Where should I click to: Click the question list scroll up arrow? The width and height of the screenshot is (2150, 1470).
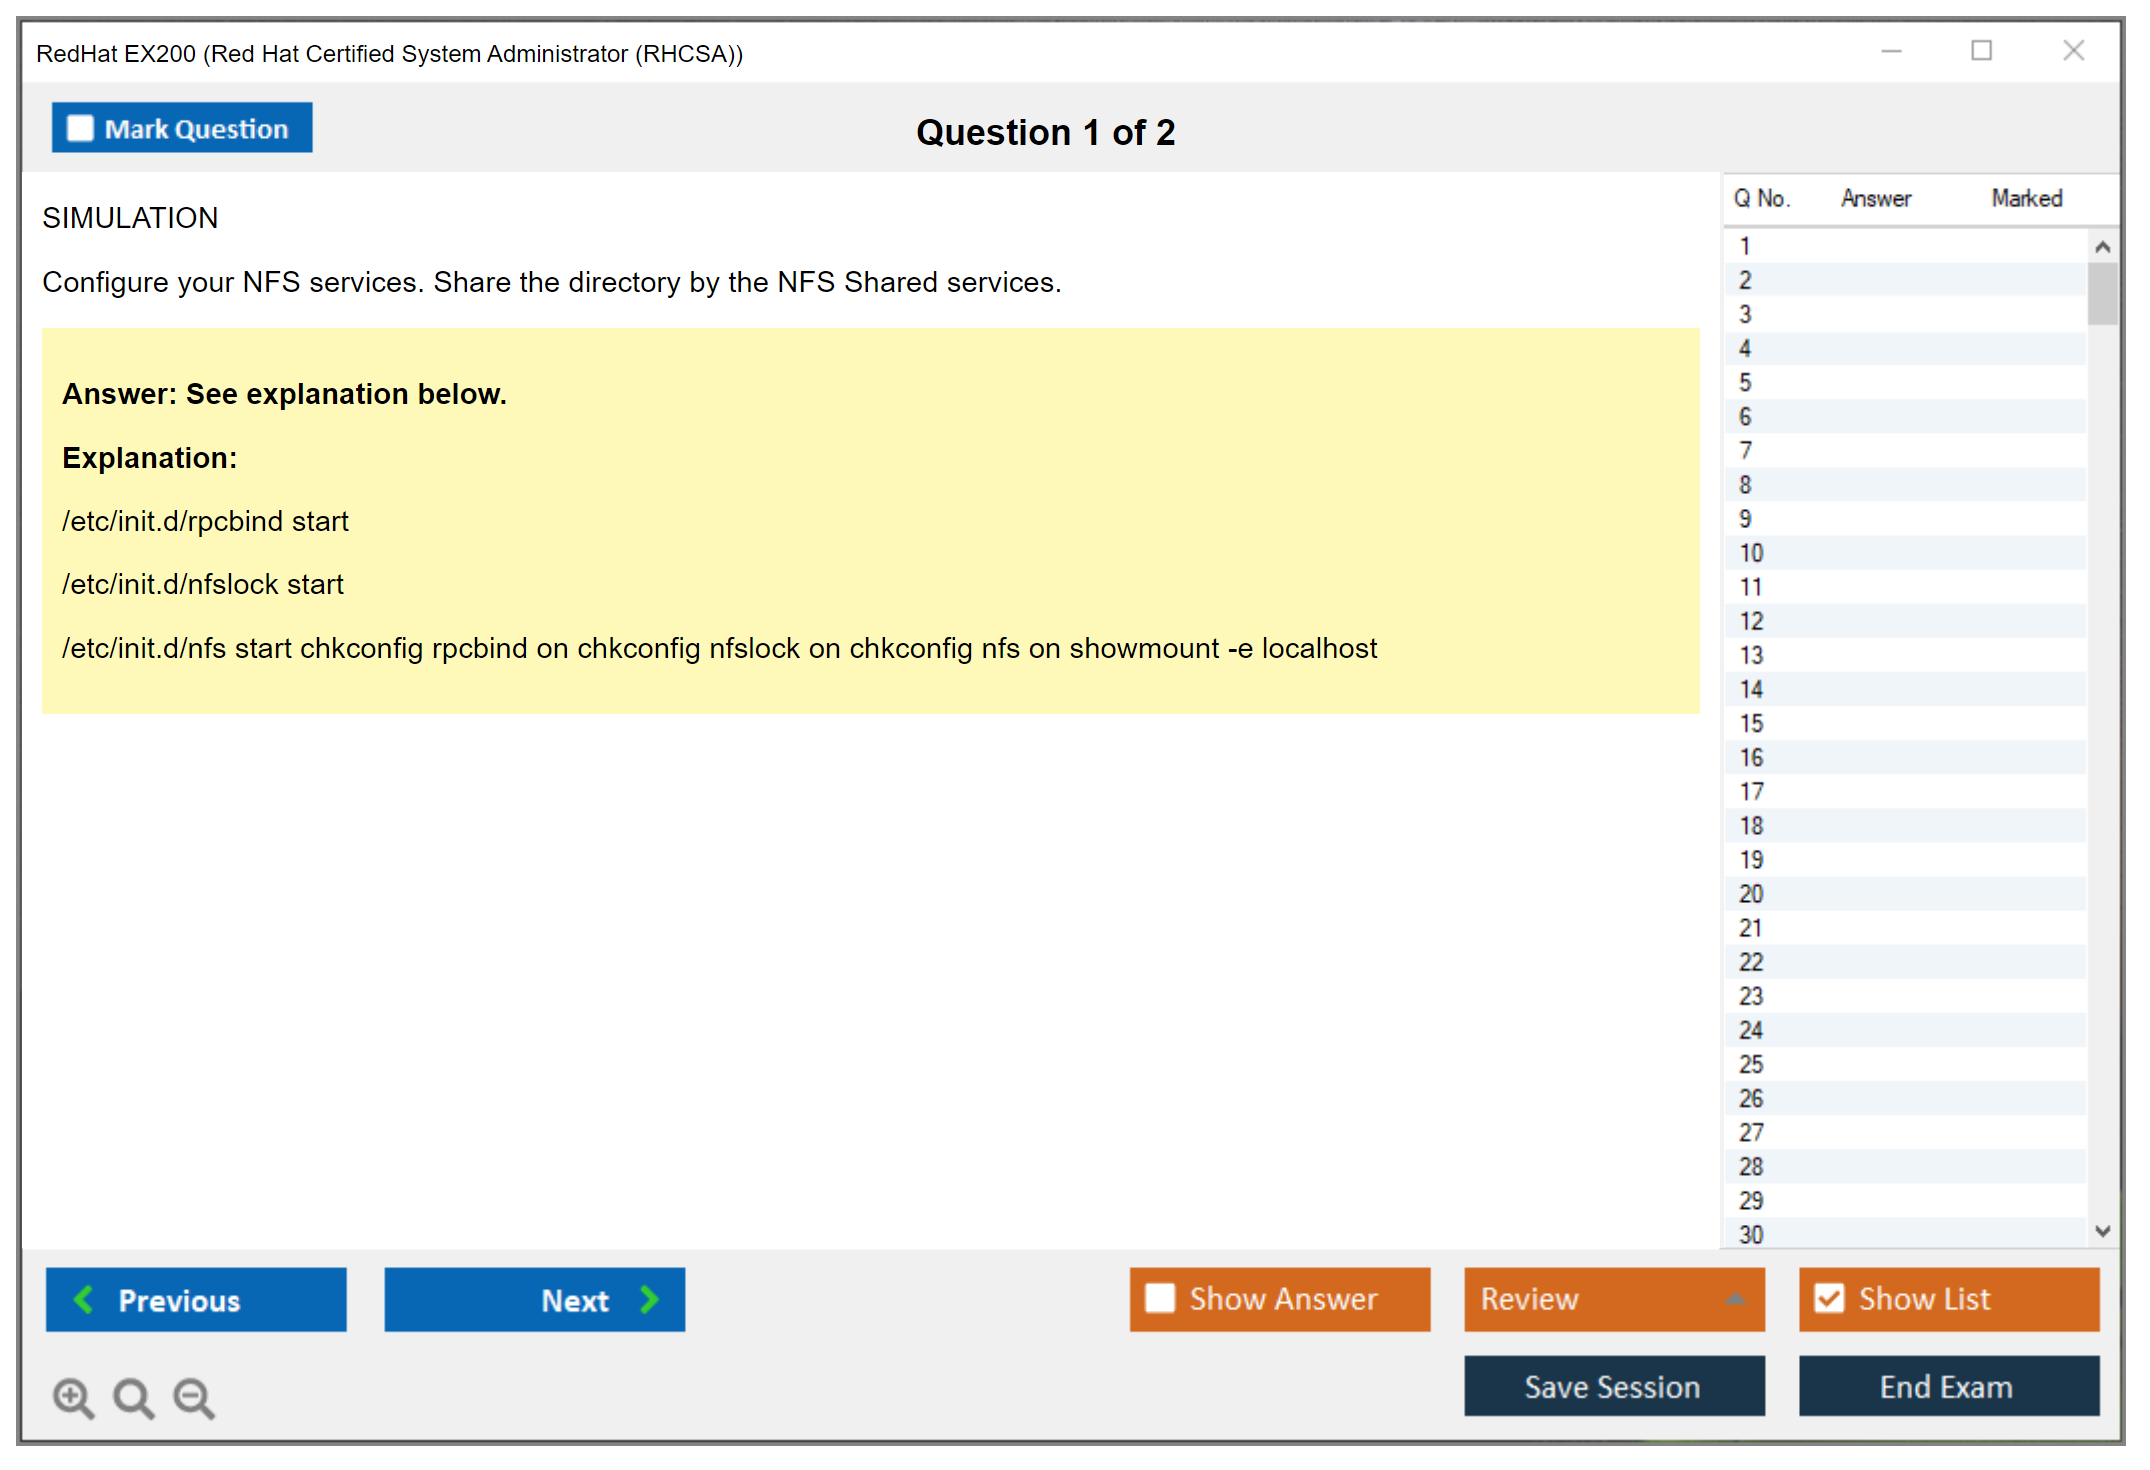(x=2102, y=247)
